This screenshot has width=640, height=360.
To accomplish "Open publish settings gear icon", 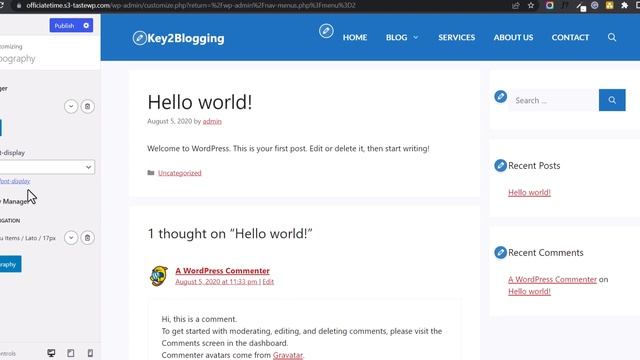I will (86, 25).
